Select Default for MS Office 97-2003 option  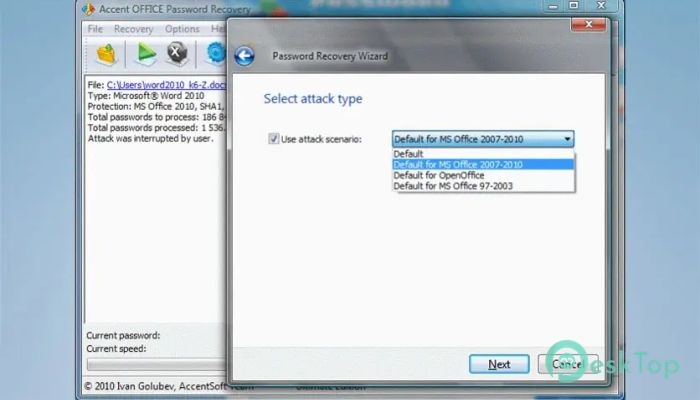[x=483, y=186]
